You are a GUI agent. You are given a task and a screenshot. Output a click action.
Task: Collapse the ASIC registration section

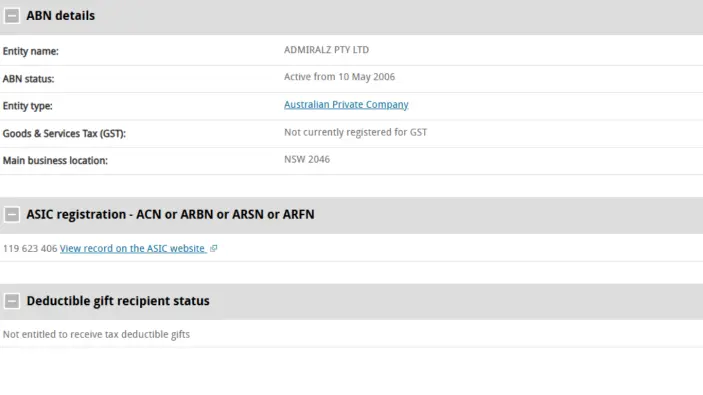click(12, 214)
